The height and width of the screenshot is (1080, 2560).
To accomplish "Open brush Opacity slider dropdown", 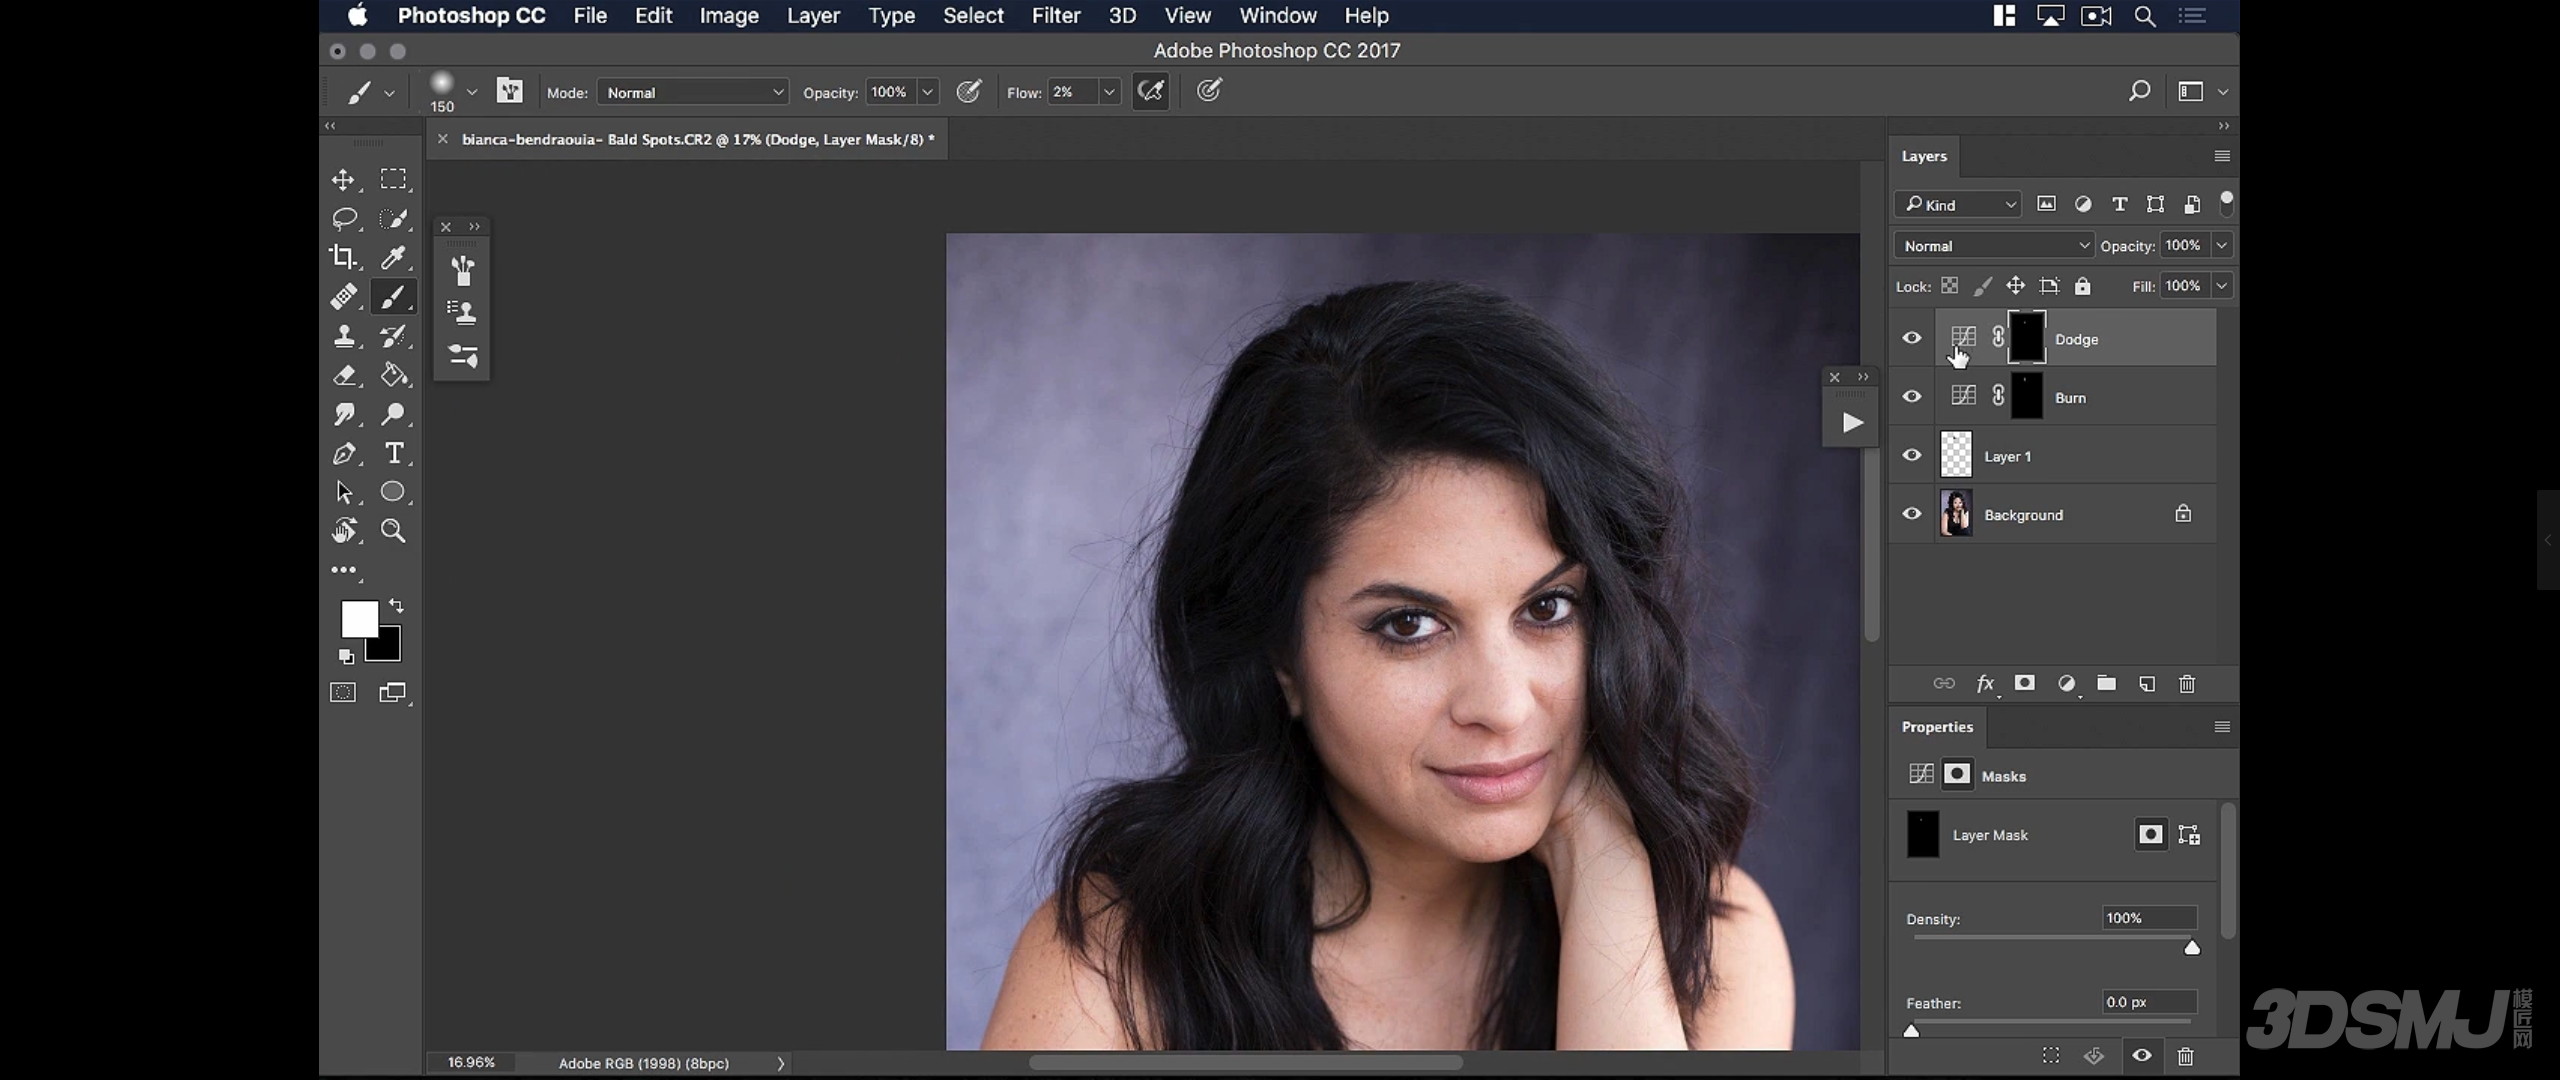I will coord(928,92).
